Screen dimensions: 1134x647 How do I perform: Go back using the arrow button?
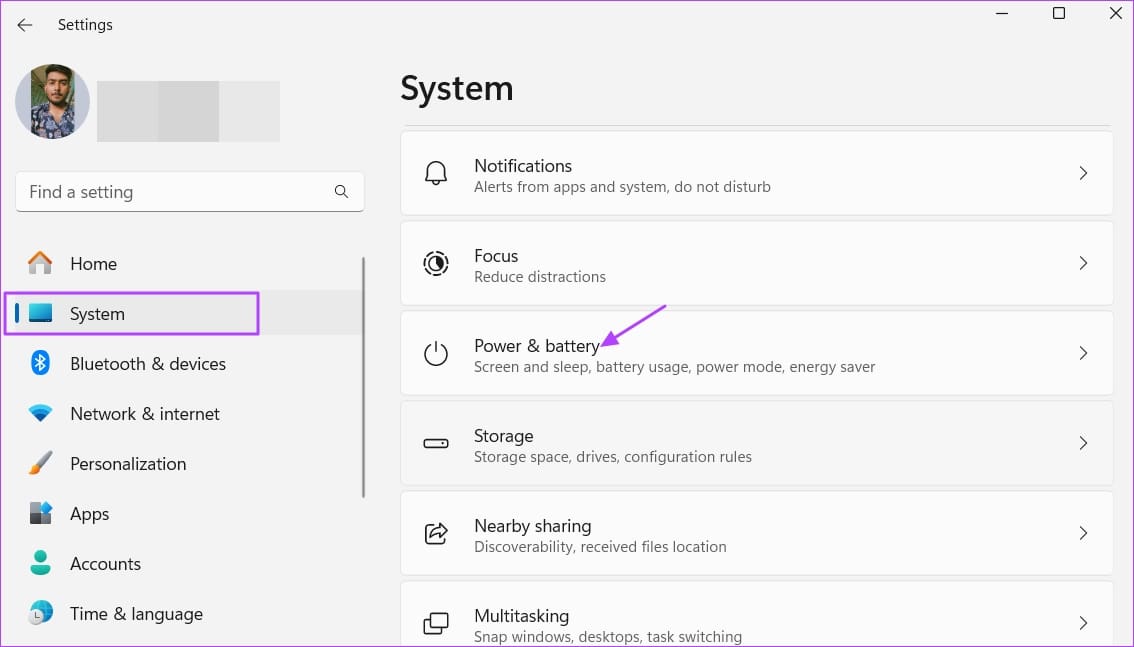(24, 24)
